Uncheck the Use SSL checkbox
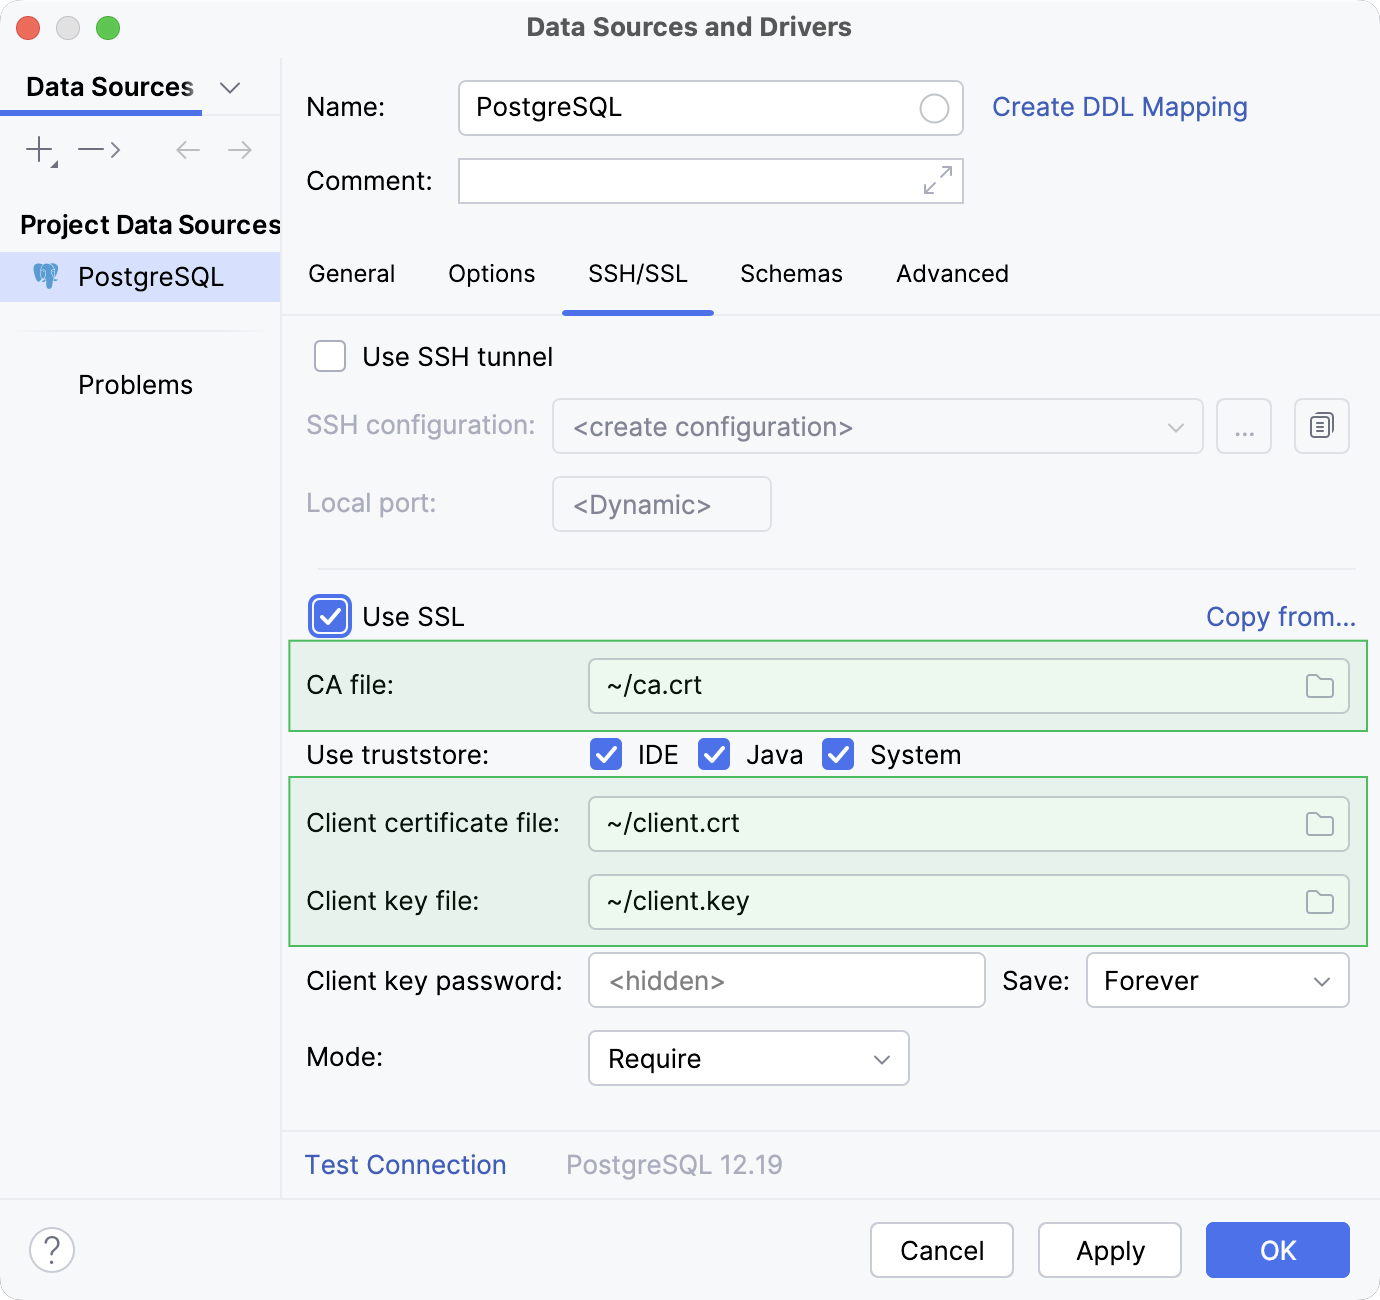Viewport: 1380px width, 1300px height. (x=330, y=617)
